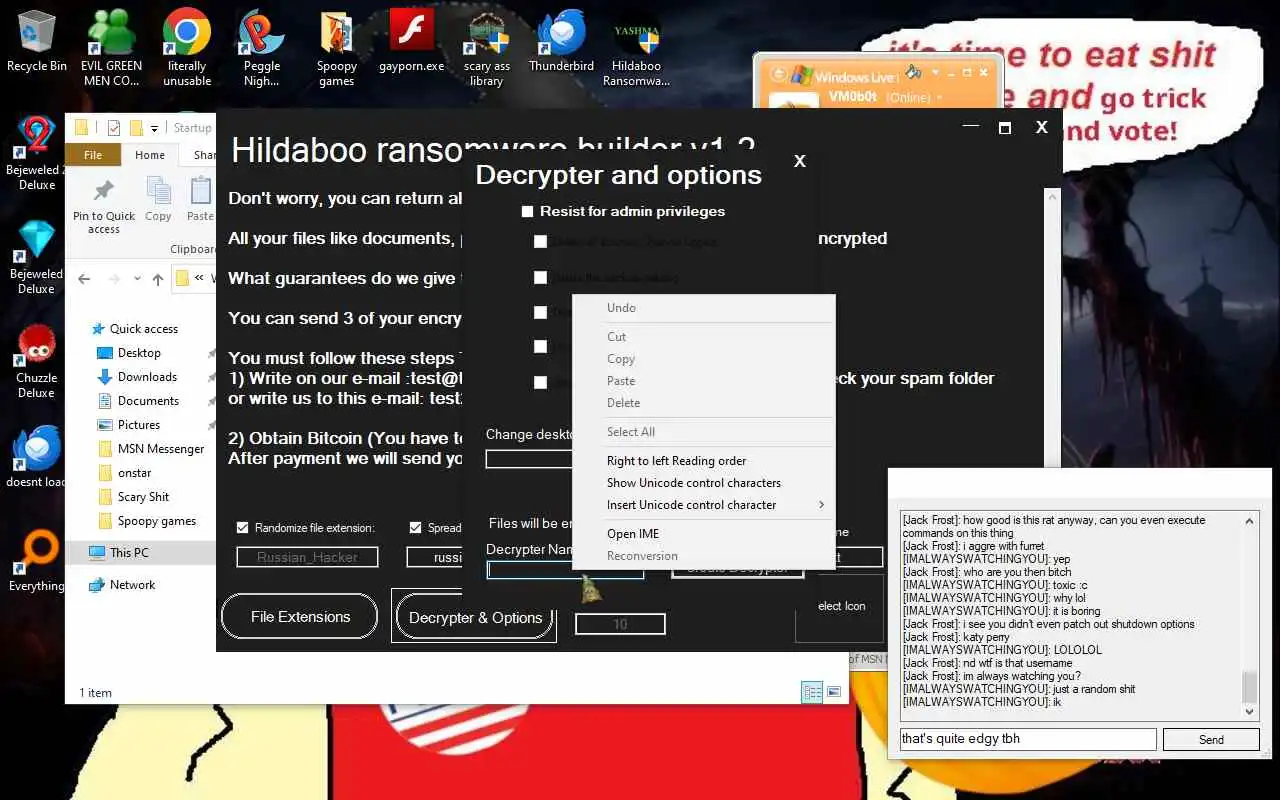Click the chat message input field
1280x800 pixels.
(1027, 739)
